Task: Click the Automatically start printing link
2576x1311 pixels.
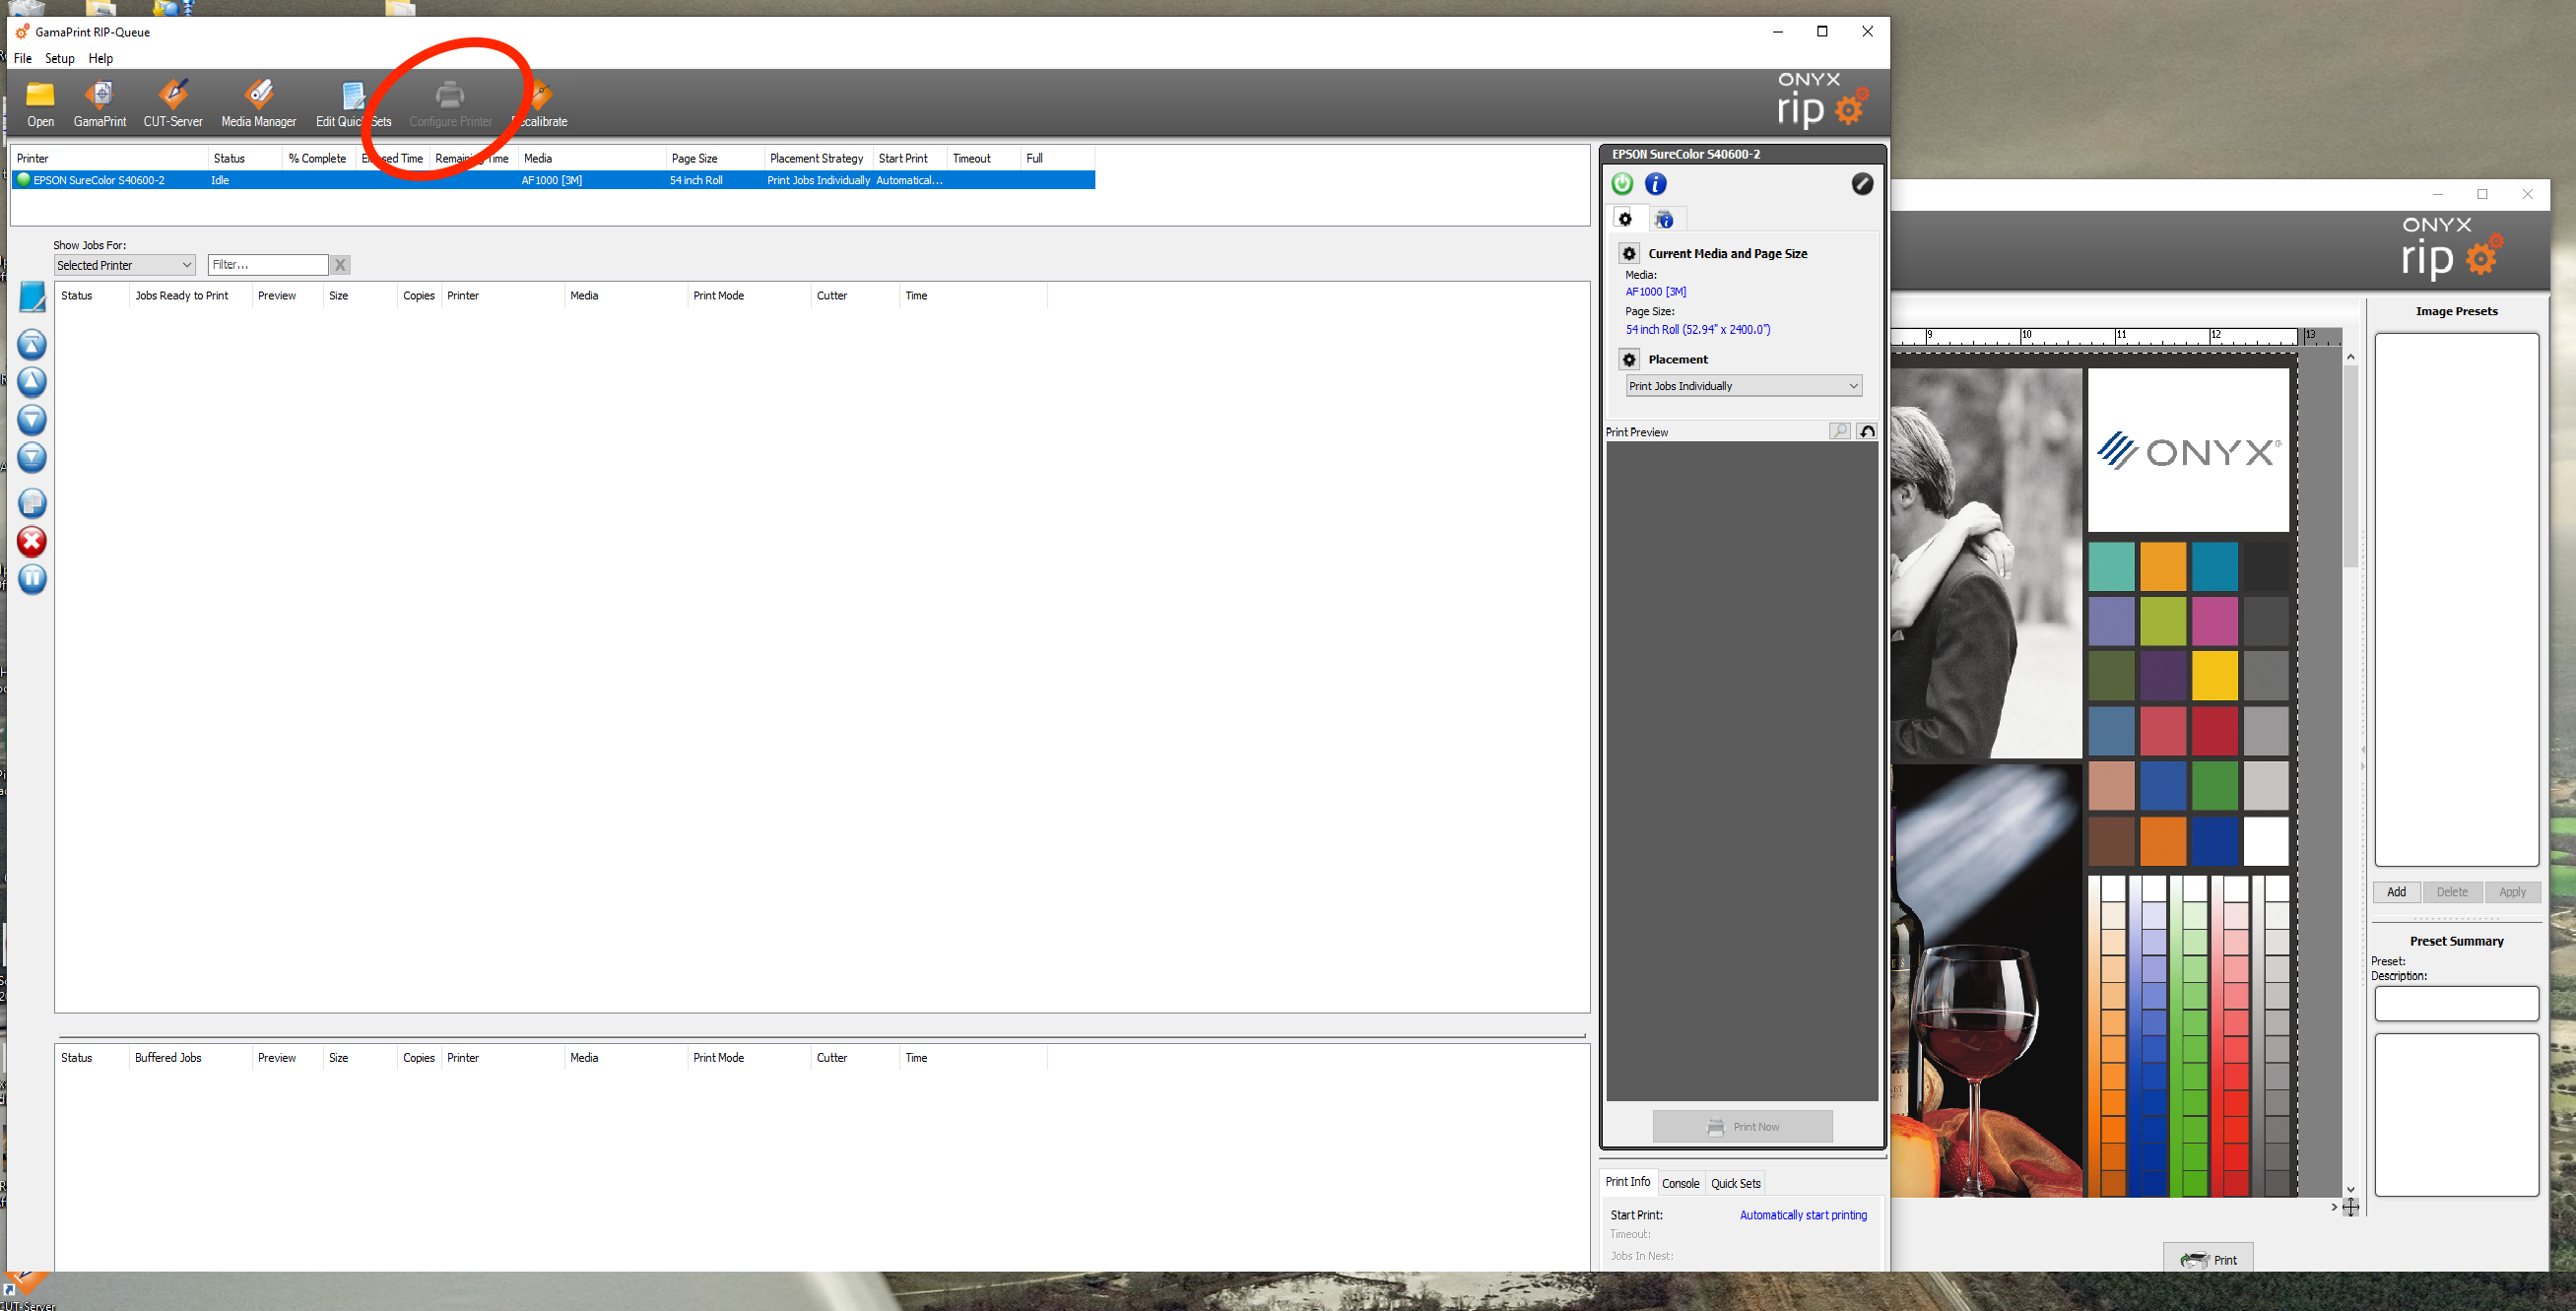Action: point(1803,1215)
